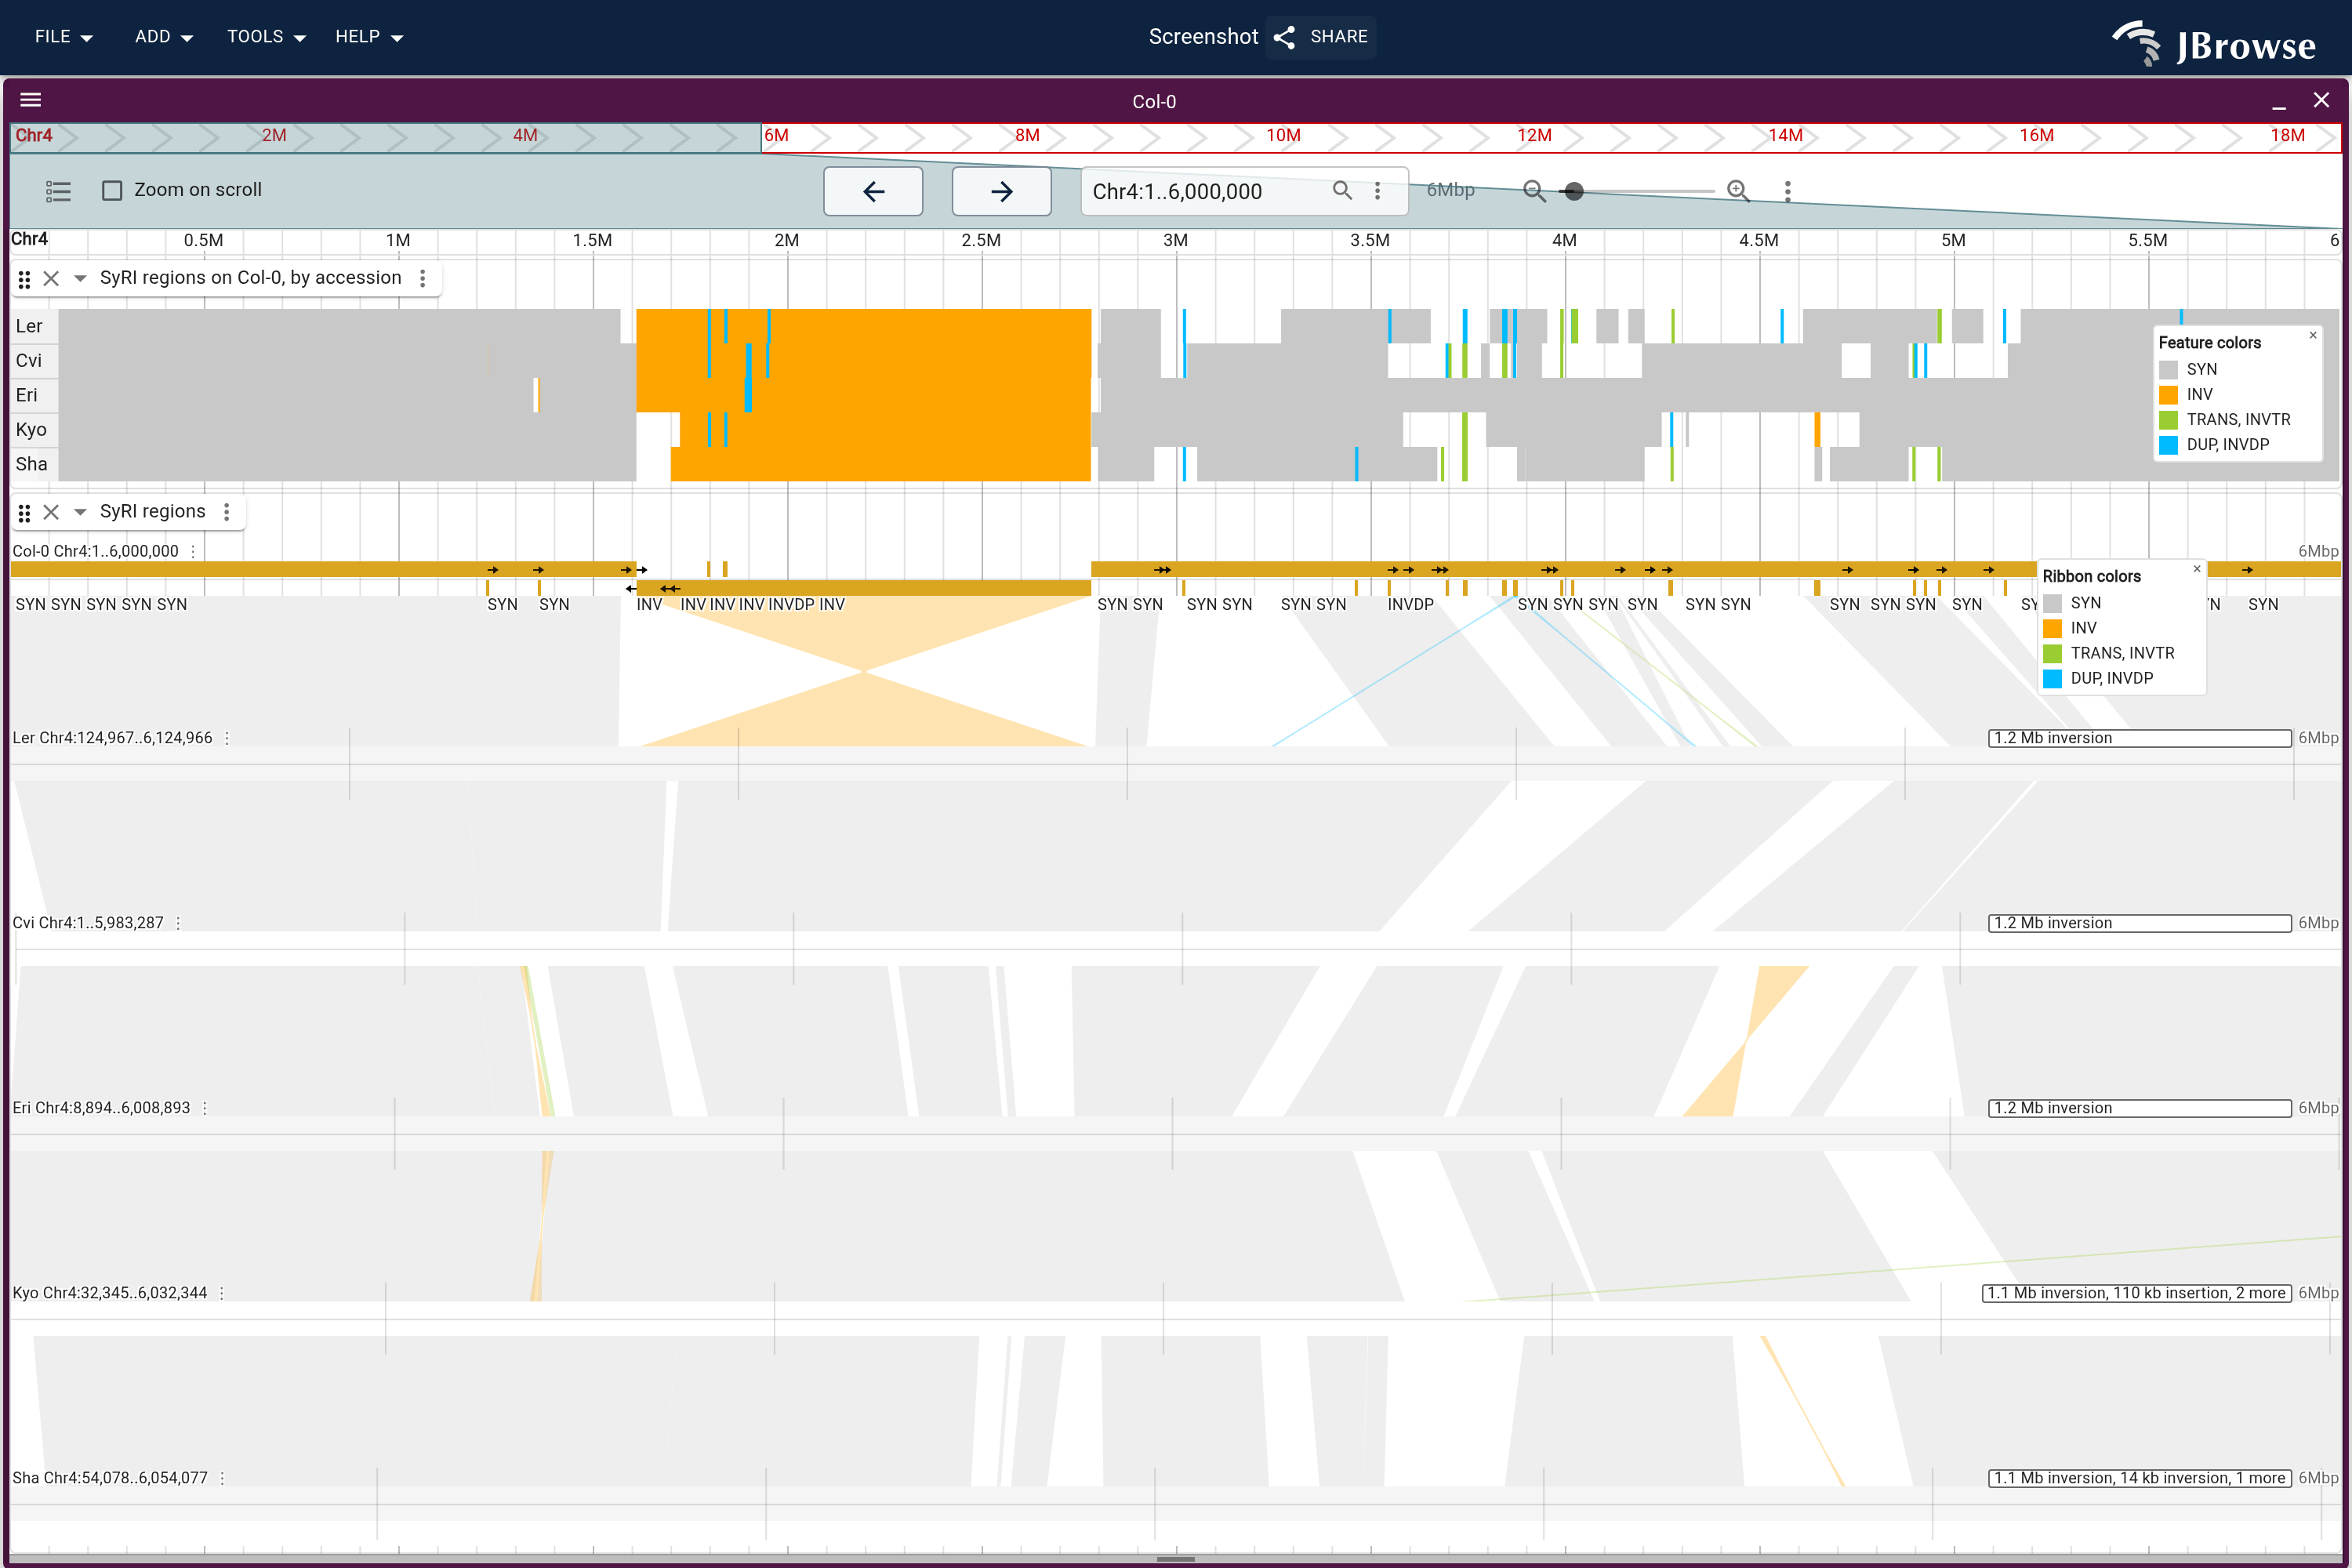Open the HELP menu
This screenshot has height=1568, width=2352.
click(x=369, y=37)
